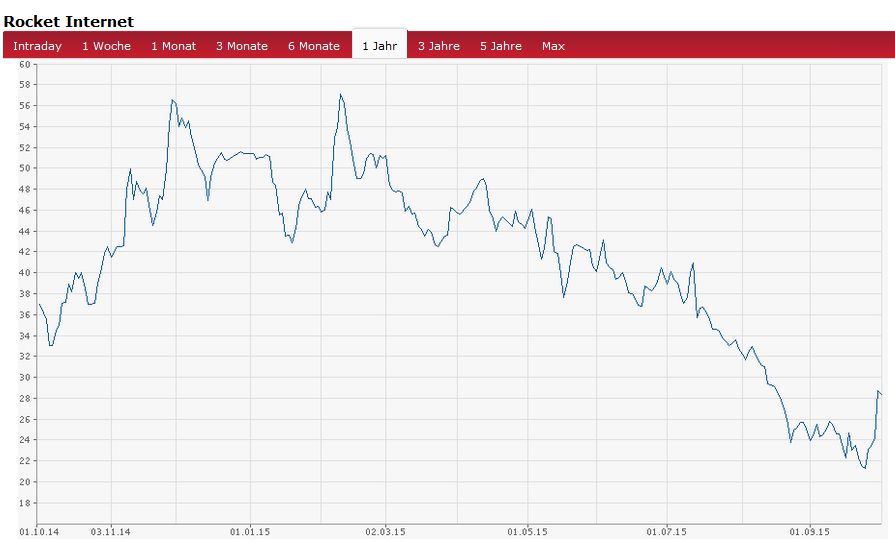Click the 03.11.14 axis date

[110, 532]
